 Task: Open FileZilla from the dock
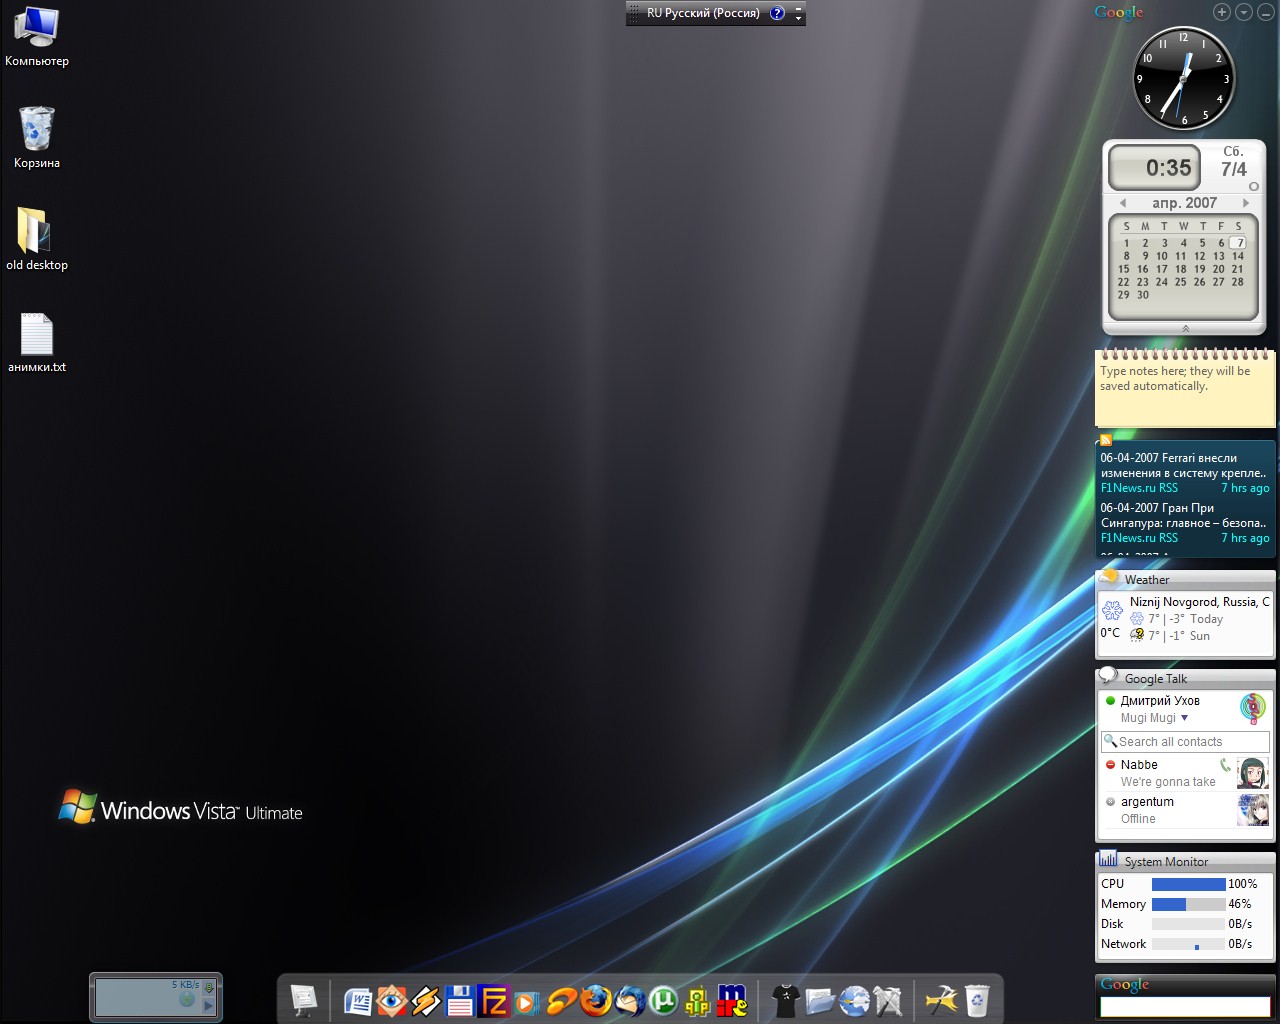[x=494, y=1000]
